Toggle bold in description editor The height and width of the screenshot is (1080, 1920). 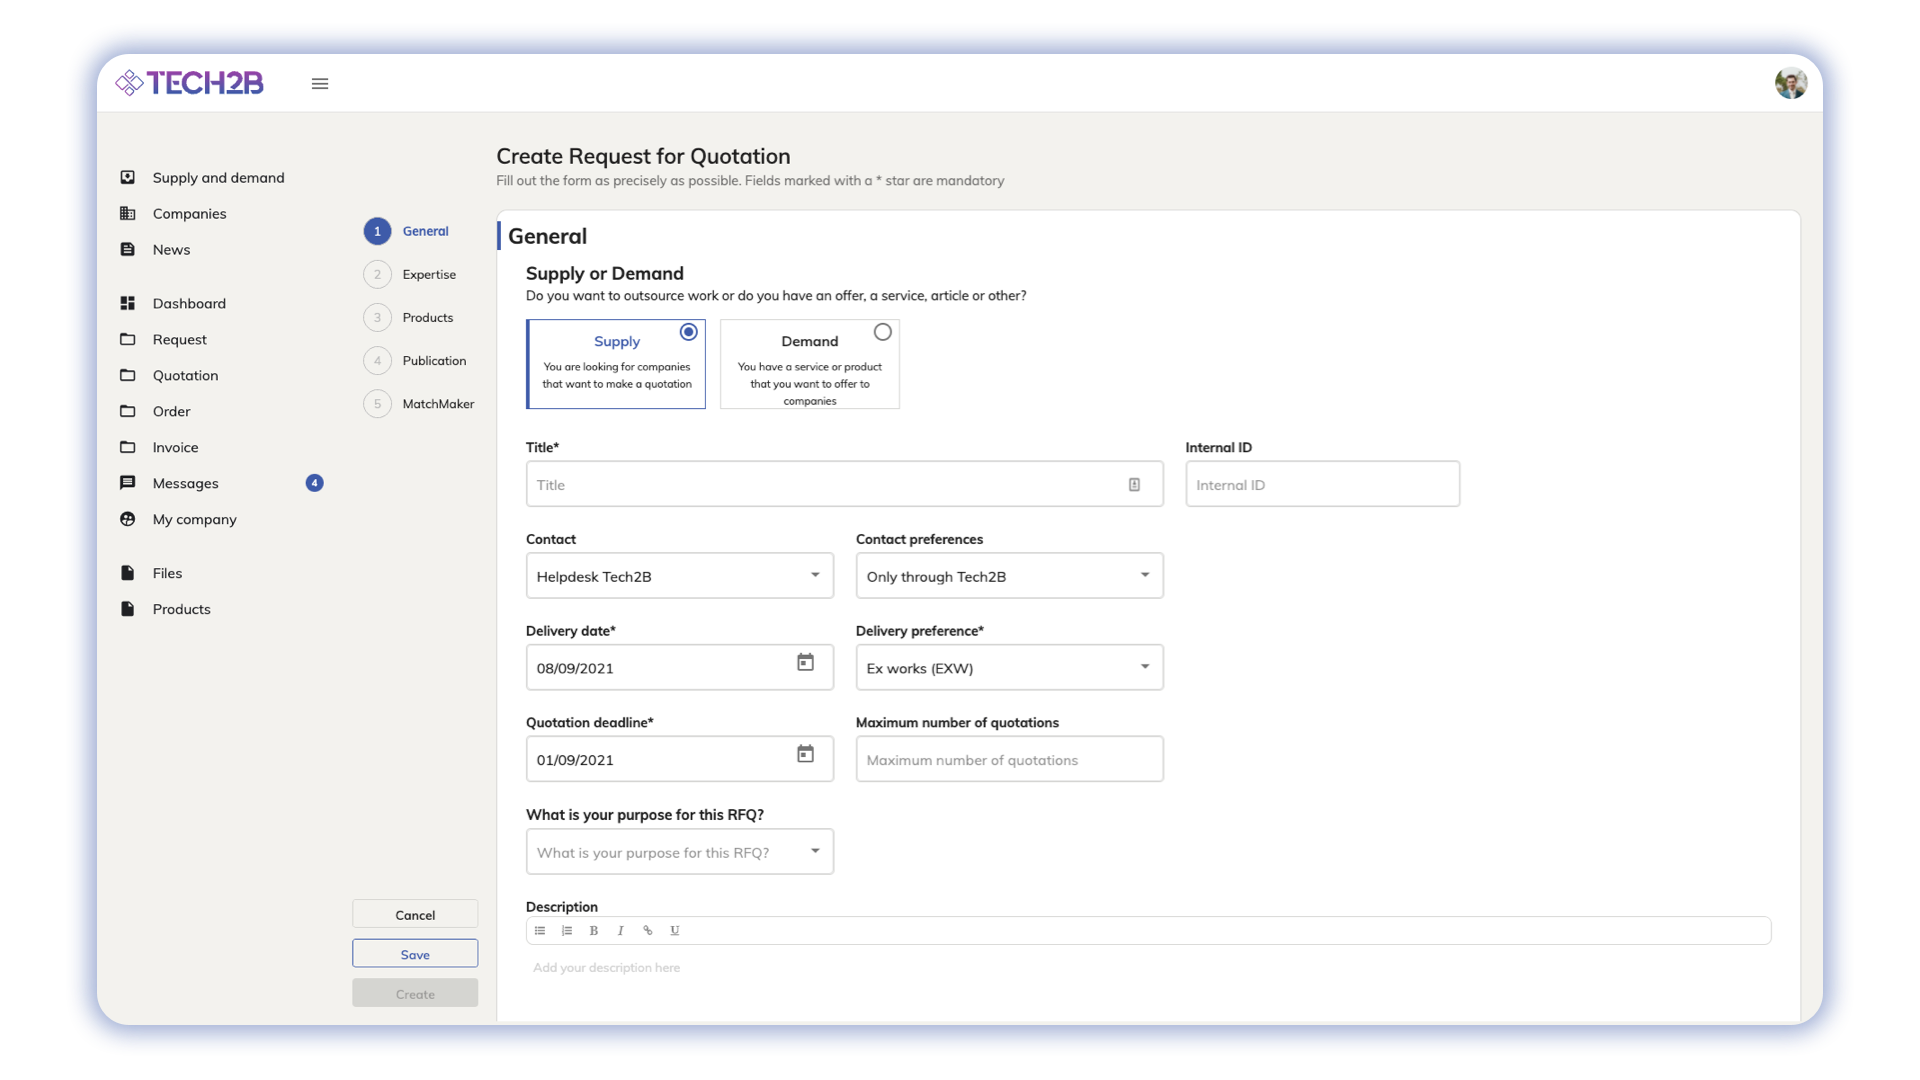594,931
